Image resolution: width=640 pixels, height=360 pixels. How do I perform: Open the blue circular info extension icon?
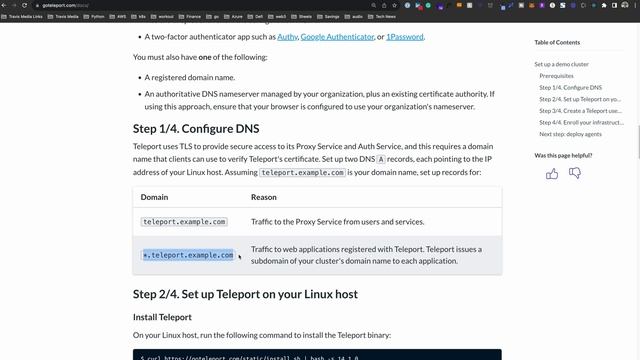coord(407,5)
